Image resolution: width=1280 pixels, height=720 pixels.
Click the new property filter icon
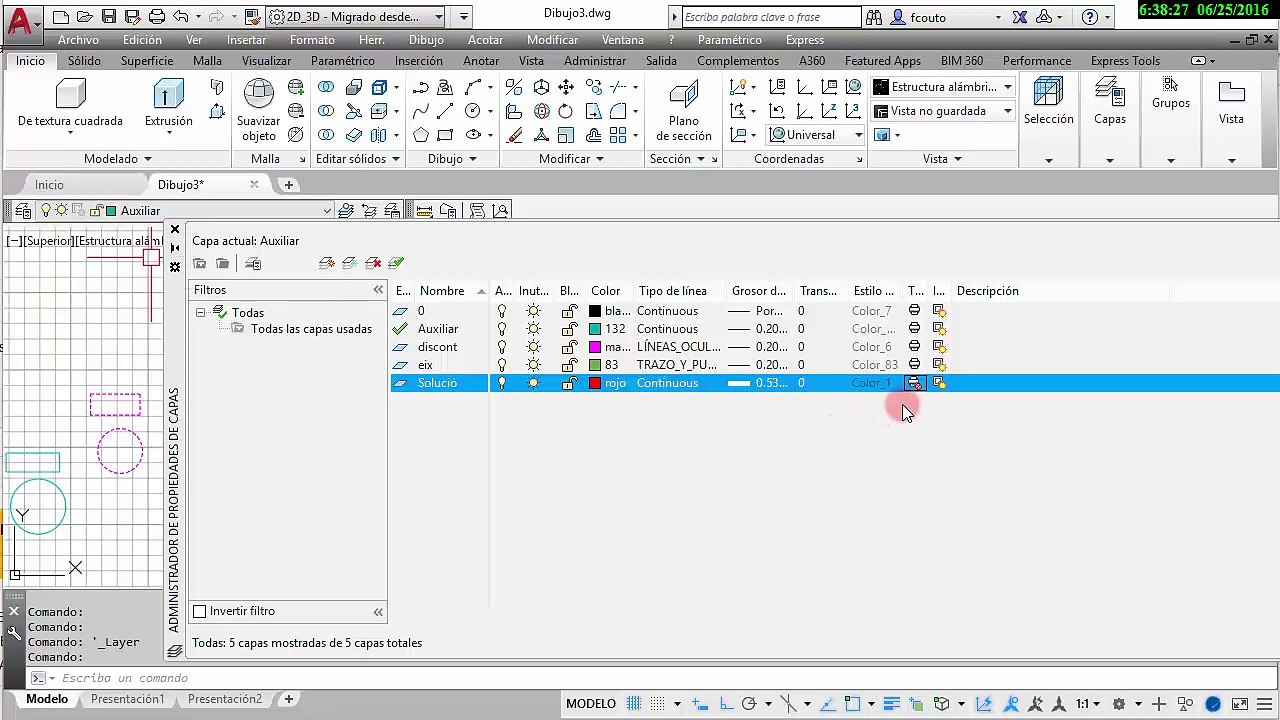pyautogui.click(x=199, y=263)
